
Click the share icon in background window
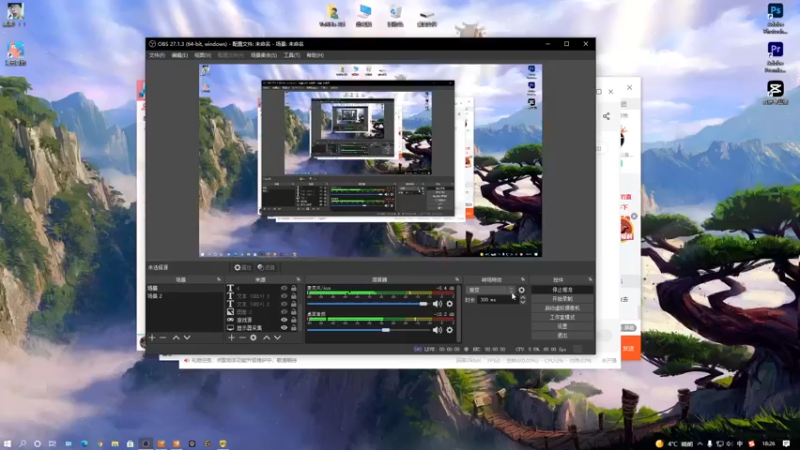tap(606, 116)
